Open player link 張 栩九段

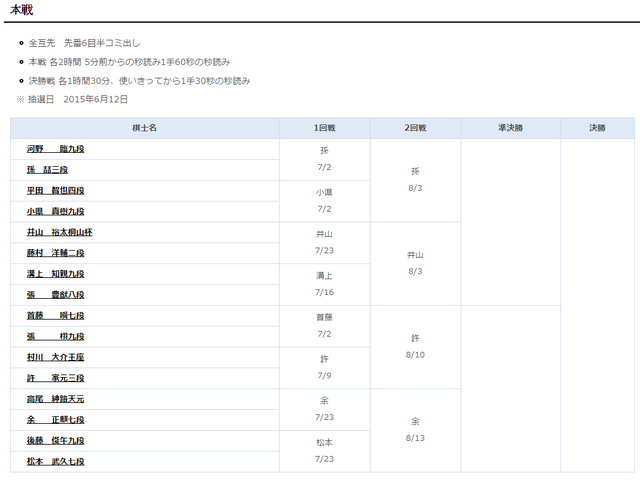click(56, 336)
